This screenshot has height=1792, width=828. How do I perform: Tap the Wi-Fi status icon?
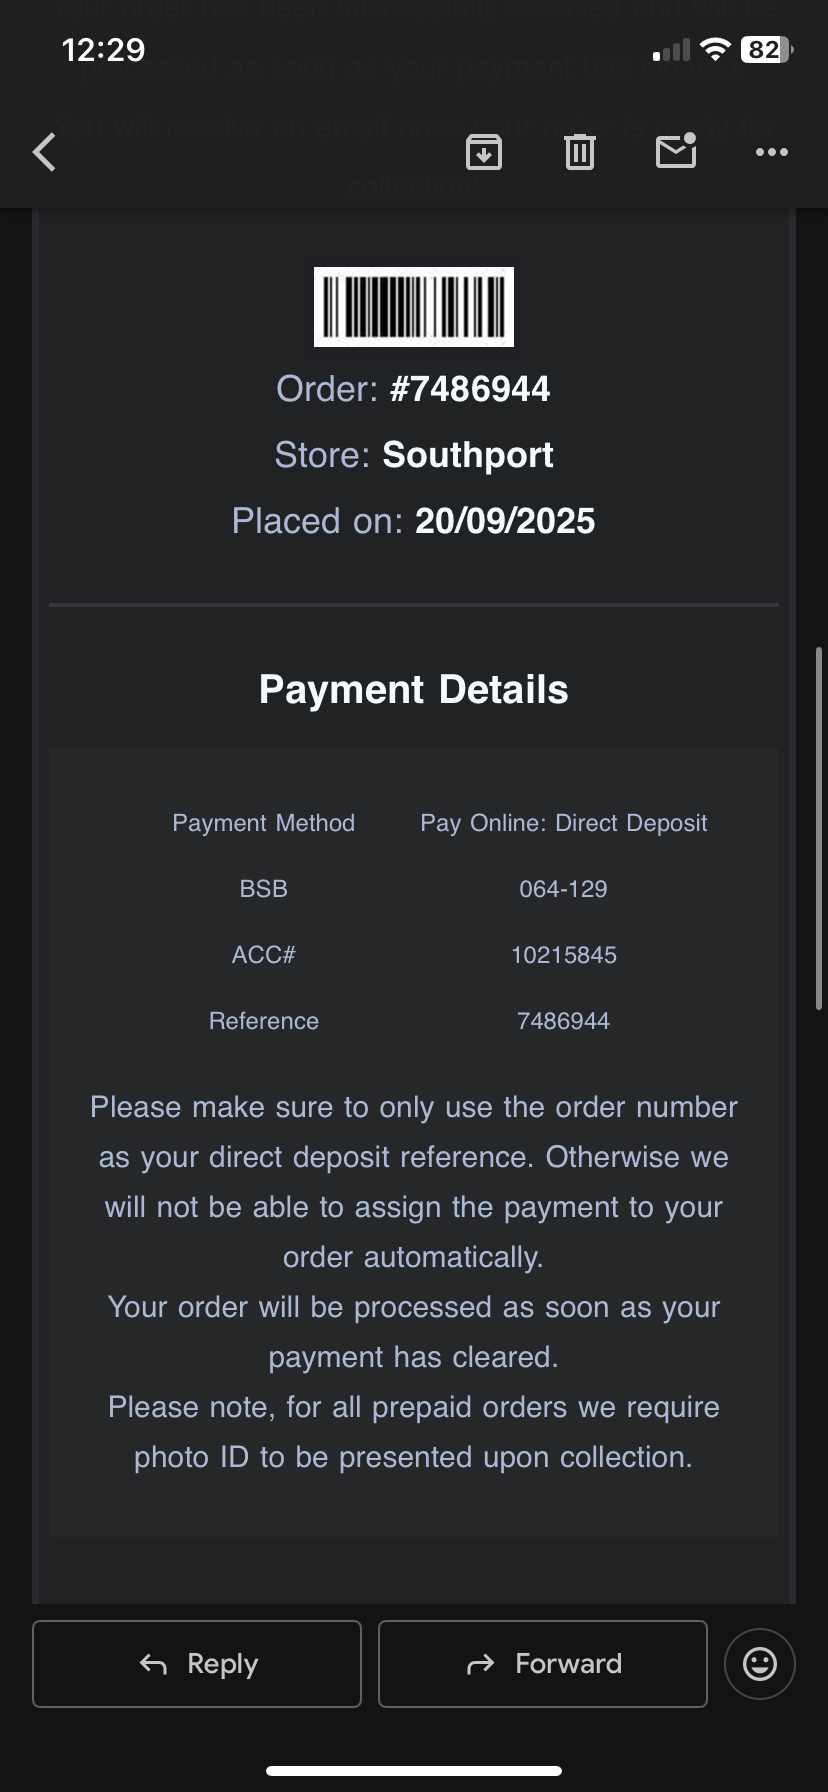point(715,49)
